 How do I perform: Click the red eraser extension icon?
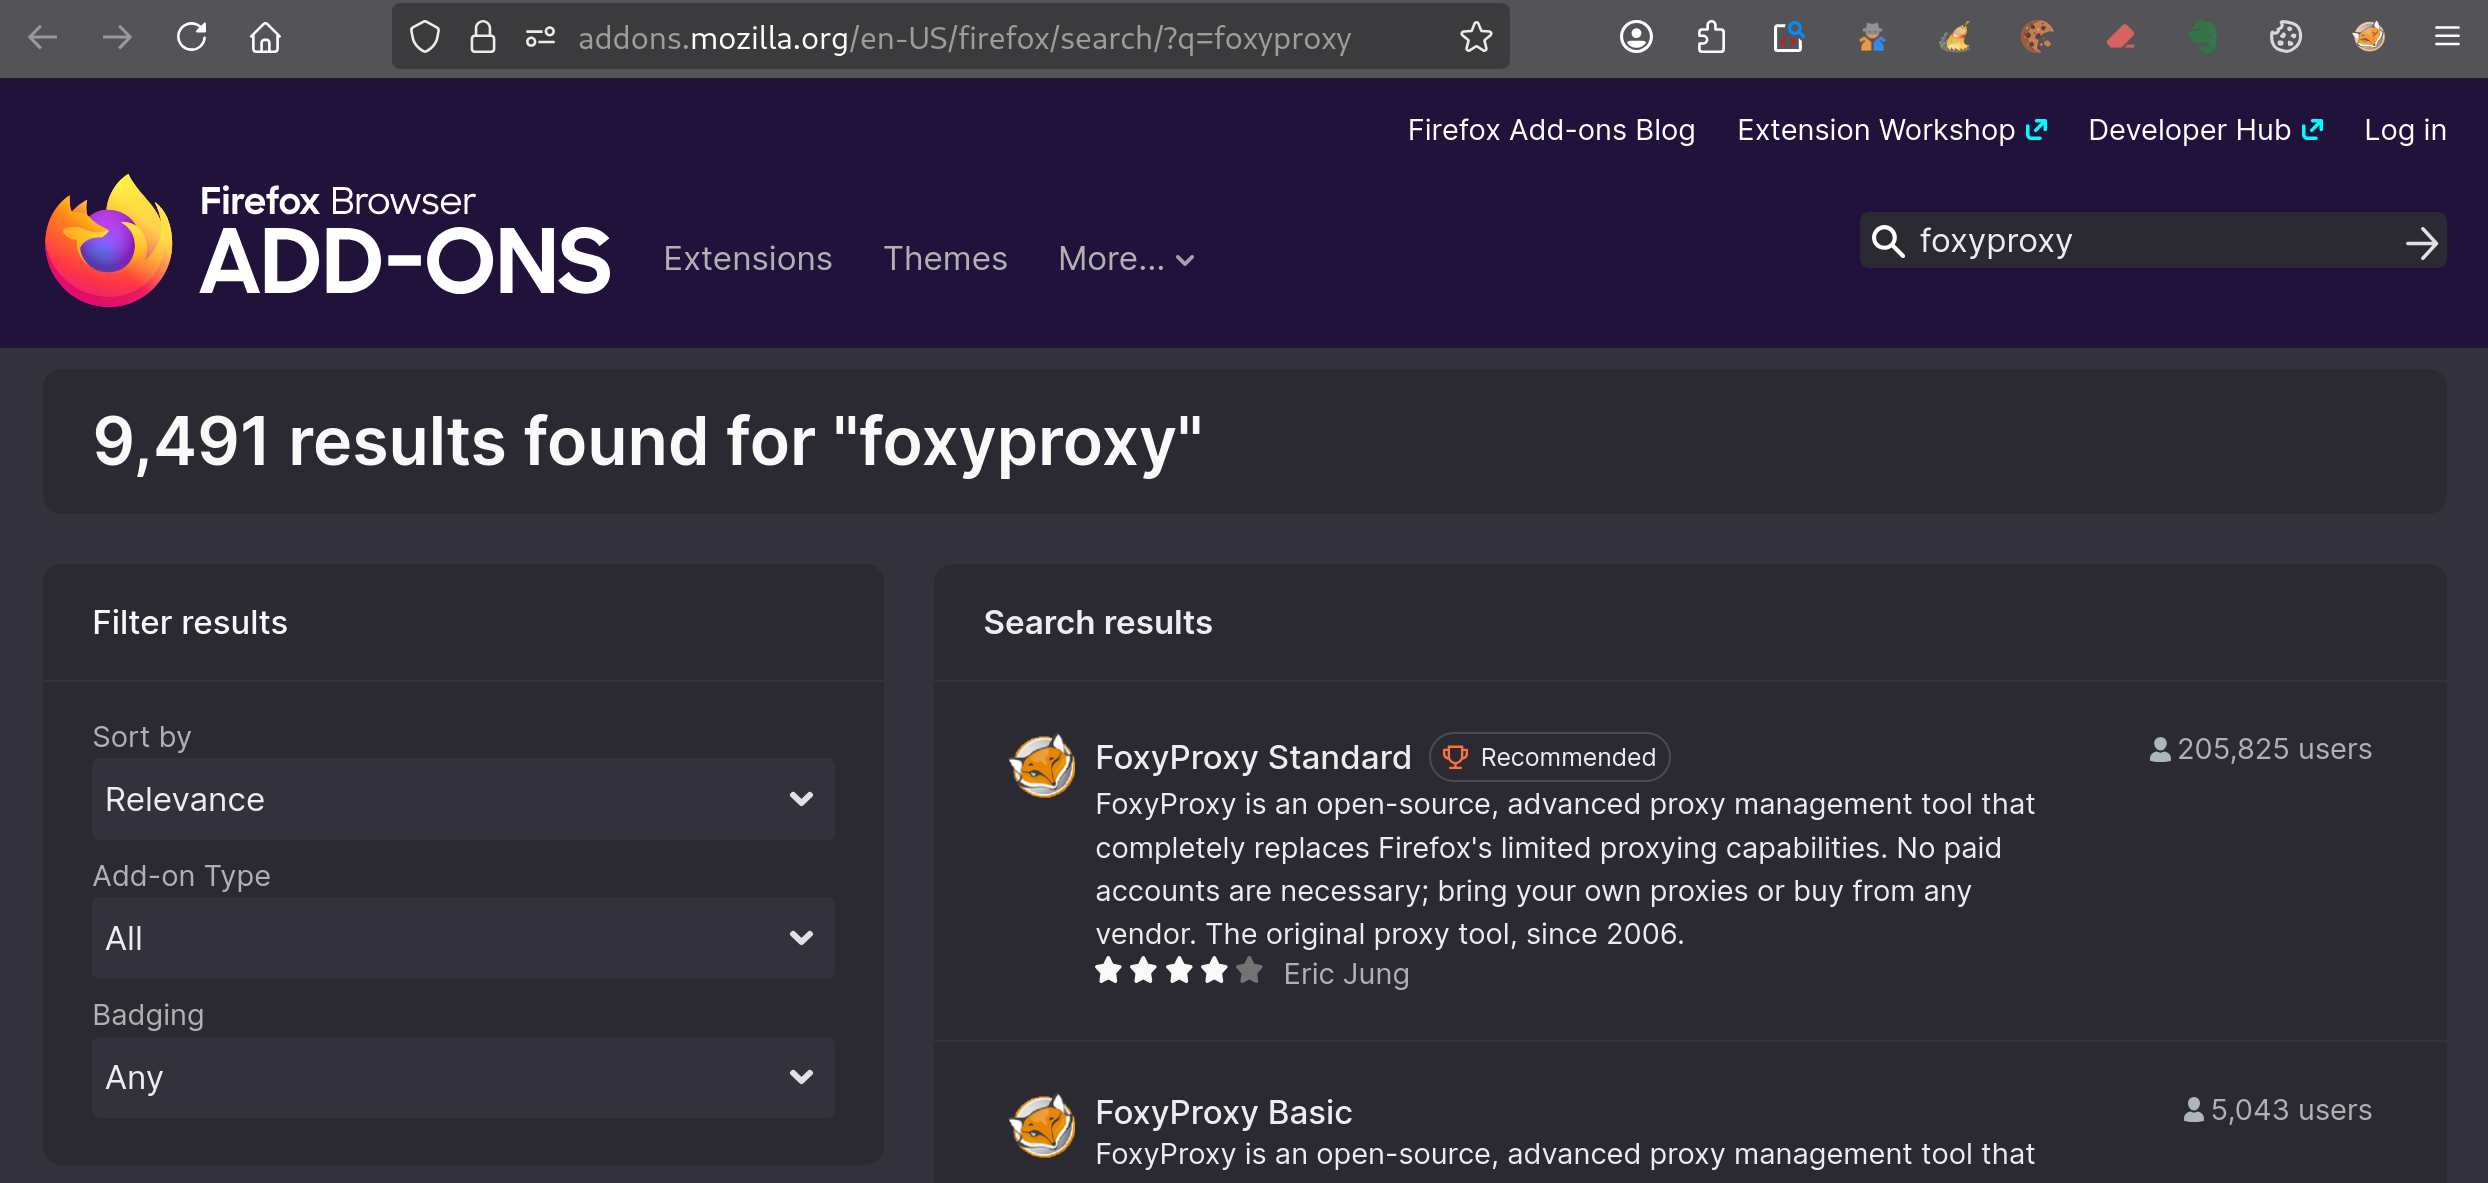coord(2120,38)
